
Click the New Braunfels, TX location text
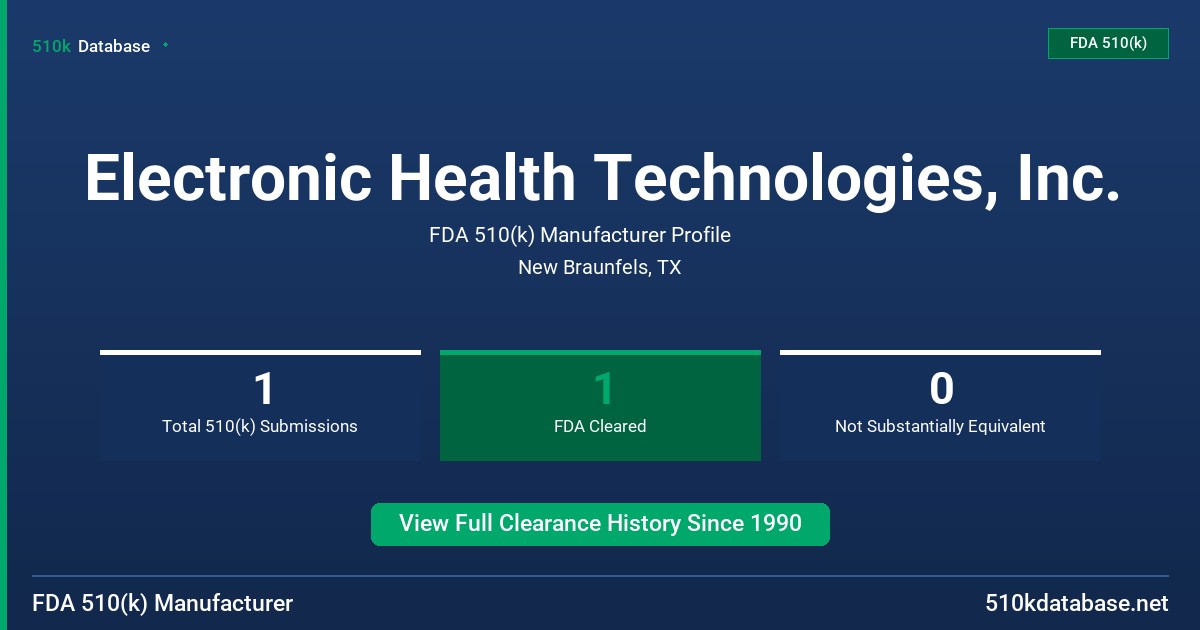coord(600,267)
